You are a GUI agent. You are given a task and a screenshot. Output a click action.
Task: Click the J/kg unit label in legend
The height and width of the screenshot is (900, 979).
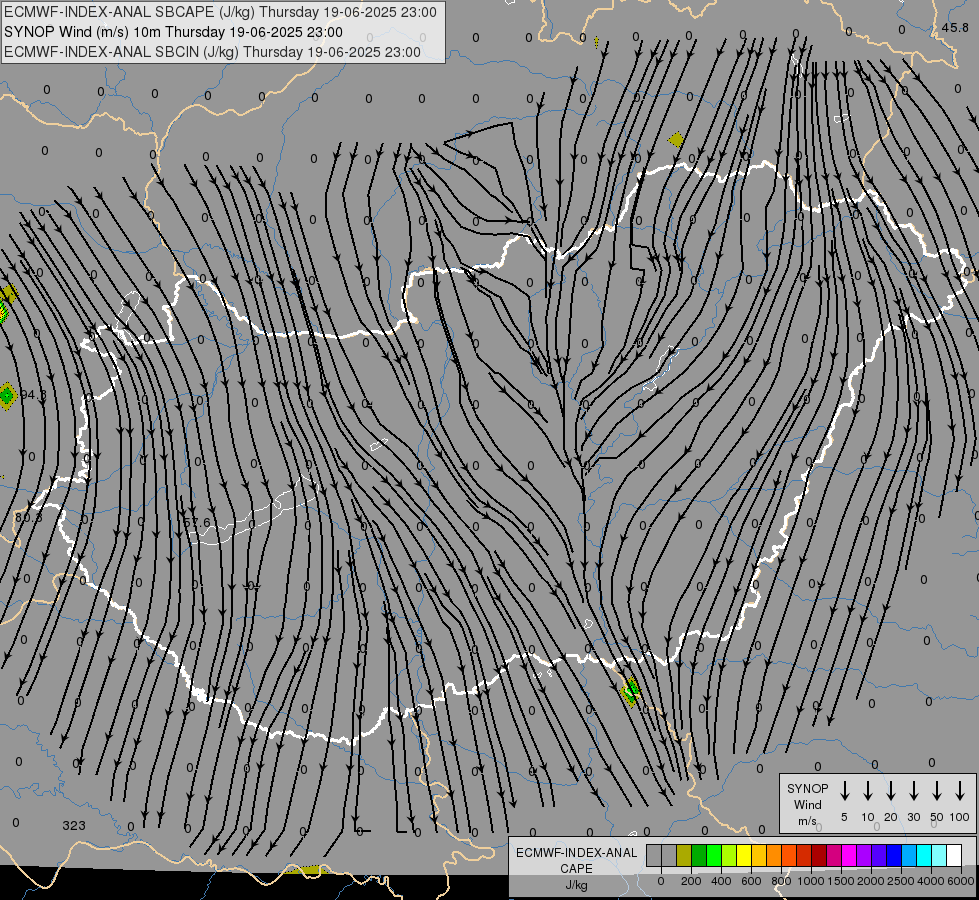(x=576, y=885)
